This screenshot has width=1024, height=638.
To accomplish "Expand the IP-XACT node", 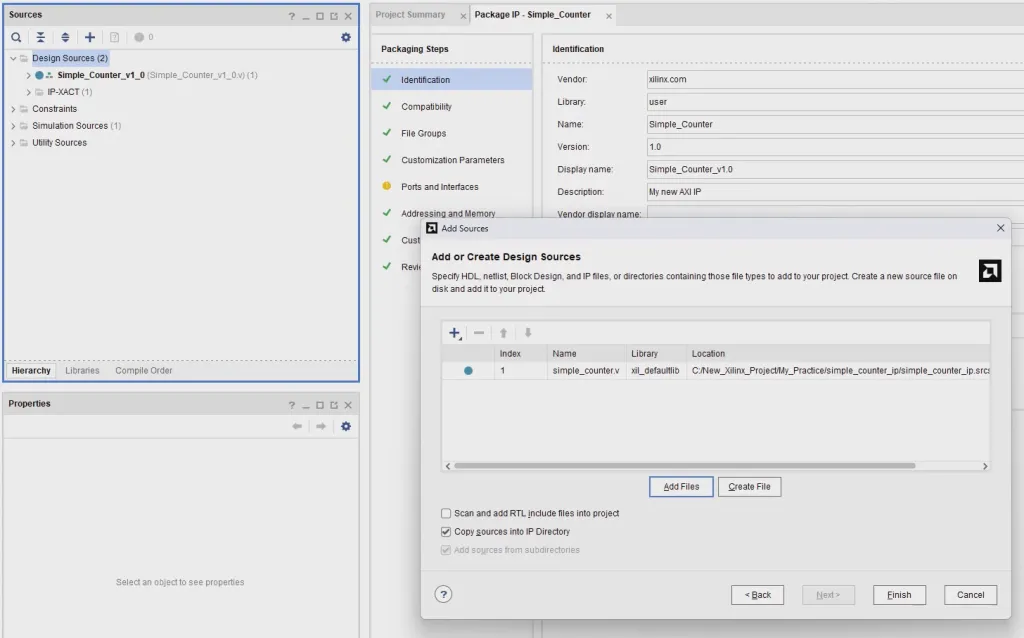I will (x=29, y=92).
